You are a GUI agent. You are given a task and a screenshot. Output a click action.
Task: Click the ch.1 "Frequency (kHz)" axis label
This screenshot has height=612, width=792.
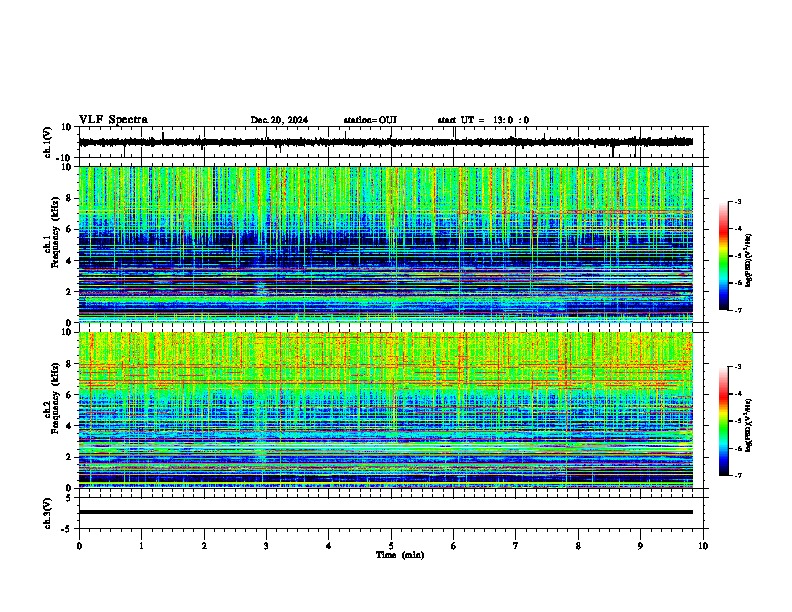55,233
